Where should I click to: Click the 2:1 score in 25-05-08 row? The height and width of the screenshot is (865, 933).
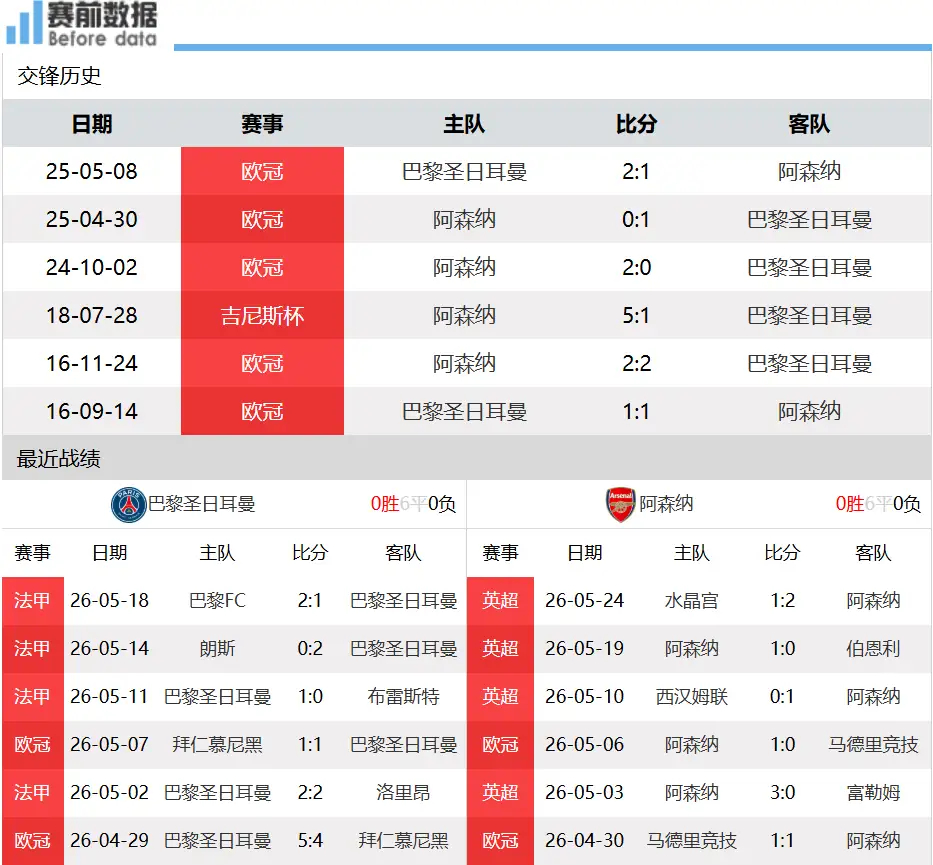tap(636, 171)
